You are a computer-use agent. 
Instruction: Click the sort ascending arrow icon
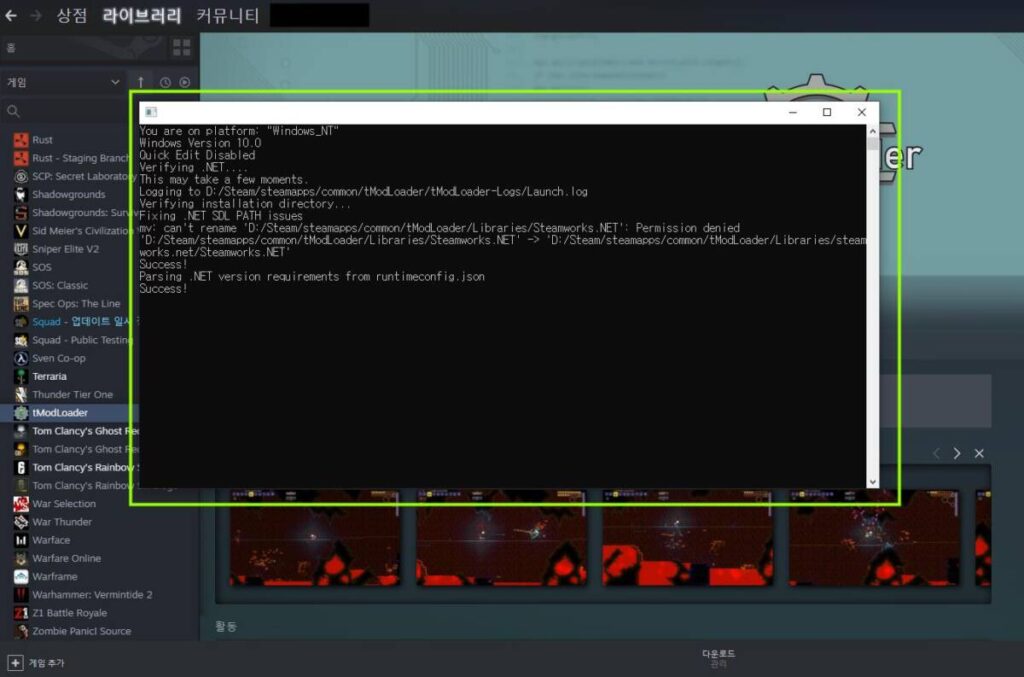pyautogui.click(x=141, y=82)
